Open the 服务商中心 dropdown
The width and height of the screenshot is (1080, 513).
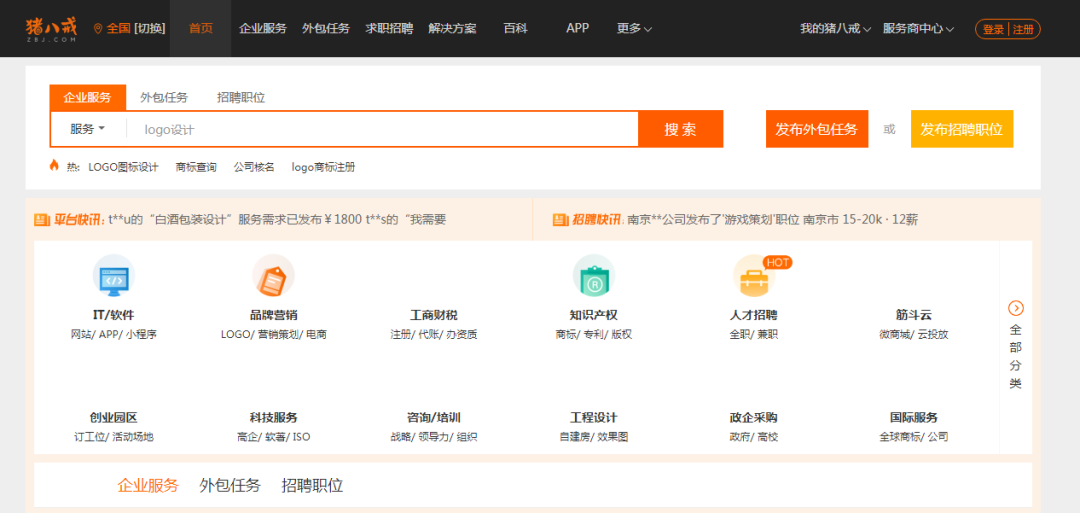(918, 29)
